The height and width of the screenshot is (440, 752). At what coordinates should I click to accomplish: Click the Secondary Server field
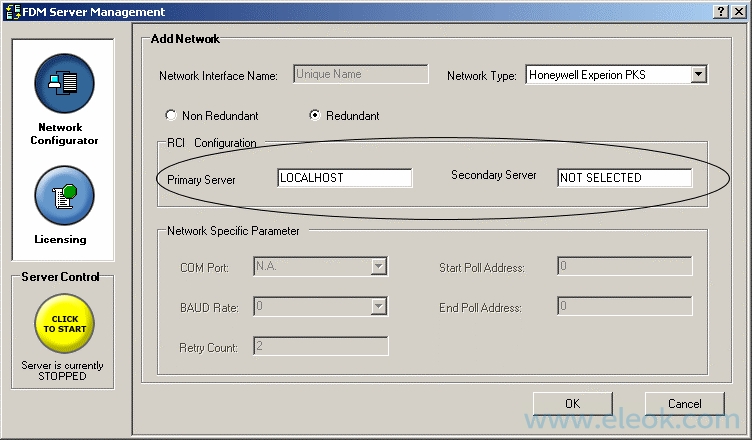[x=624, y=178]
